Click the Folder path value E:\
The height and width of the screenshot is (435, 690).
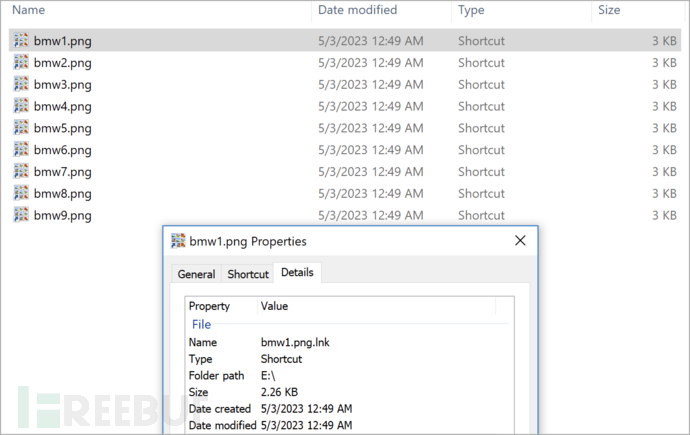pos(270,375)
